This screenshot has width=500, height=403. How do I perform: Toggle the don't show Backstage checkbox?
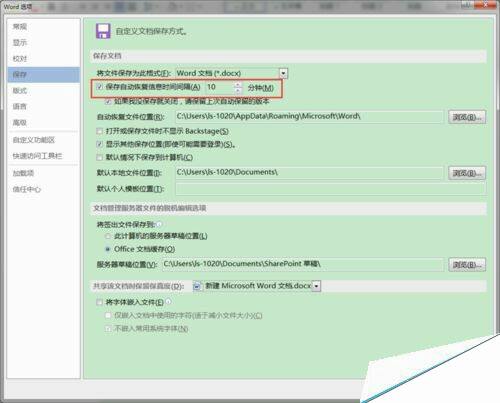click(99, 131)
